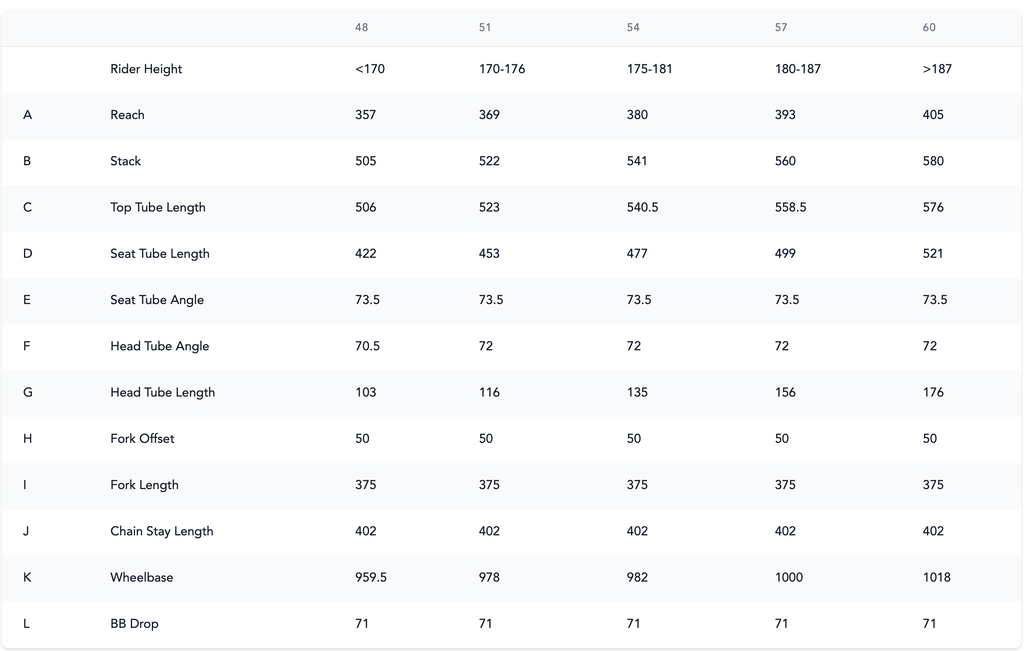Click the Chain Stay Length label
1024x651 pixels.
[x=161, y=532]
